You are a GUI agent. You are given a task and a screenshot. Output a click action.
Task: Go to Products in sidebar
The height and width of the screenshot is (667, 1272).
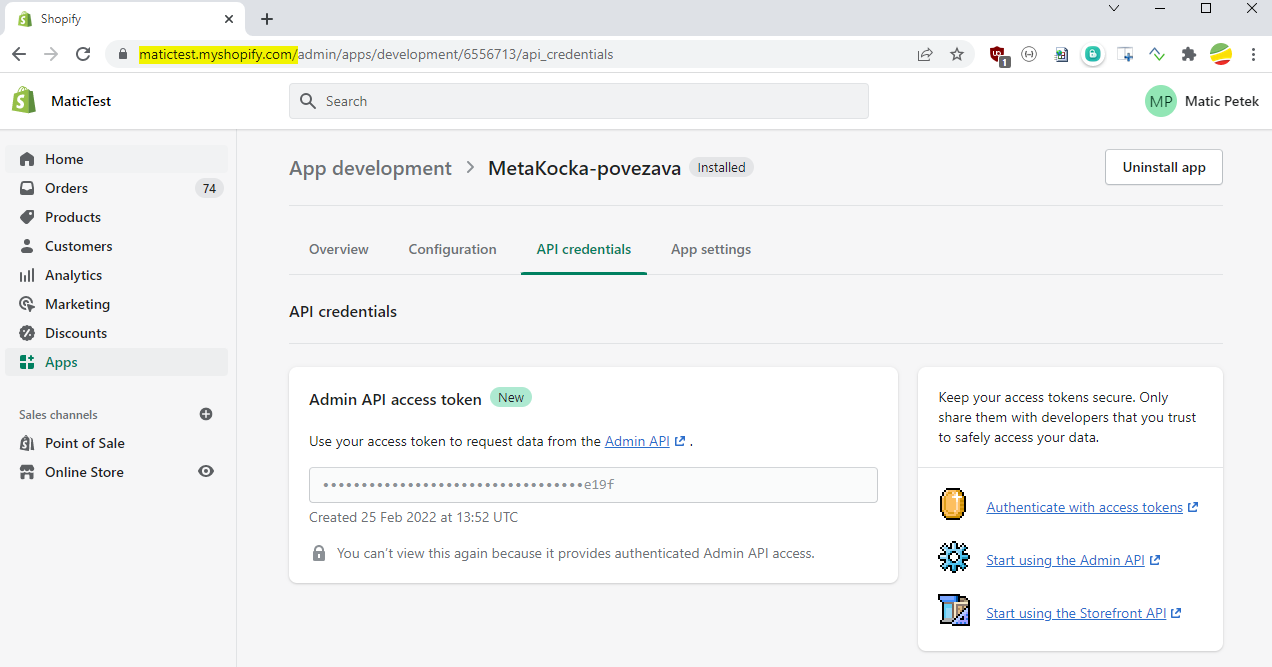pyautogui.click(x=117, y=217)
